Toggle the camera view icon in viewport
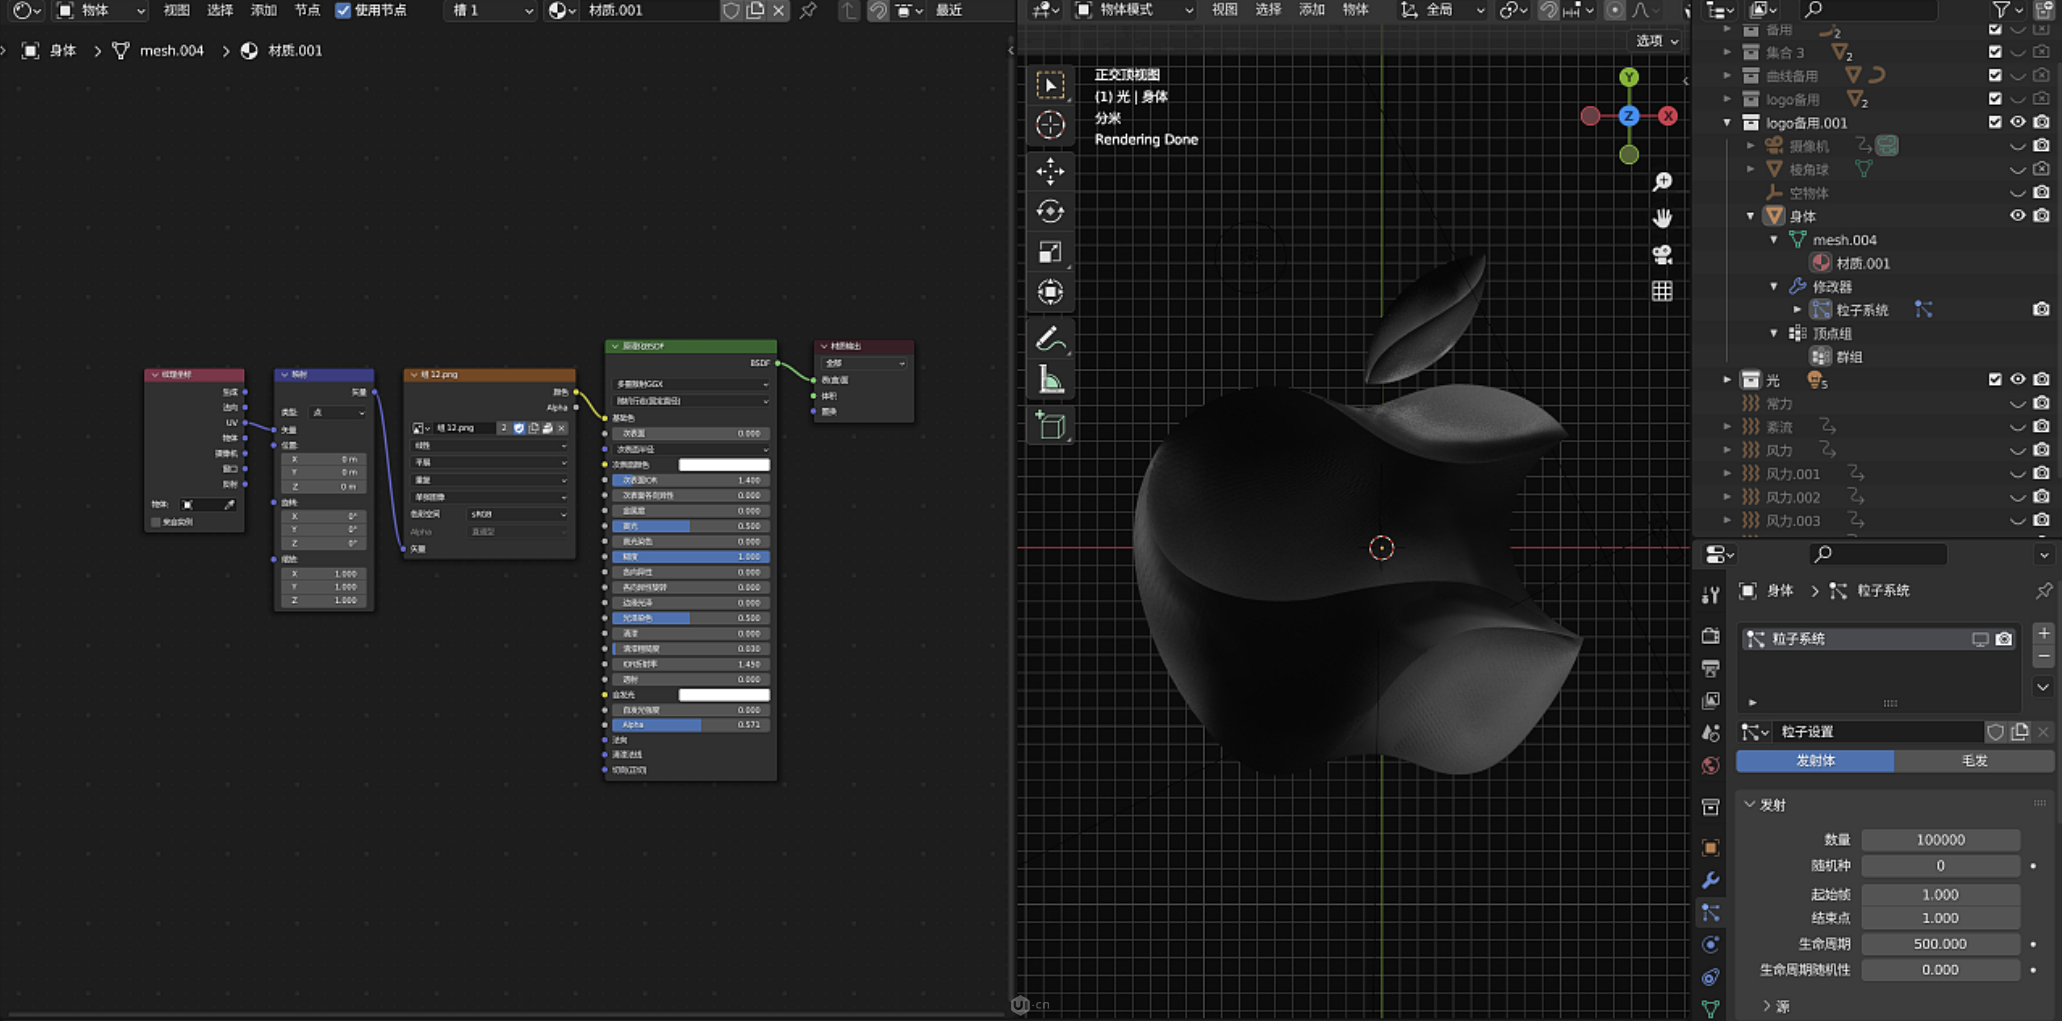The image size is (2062, 1021). click(x=1662, y=255)
